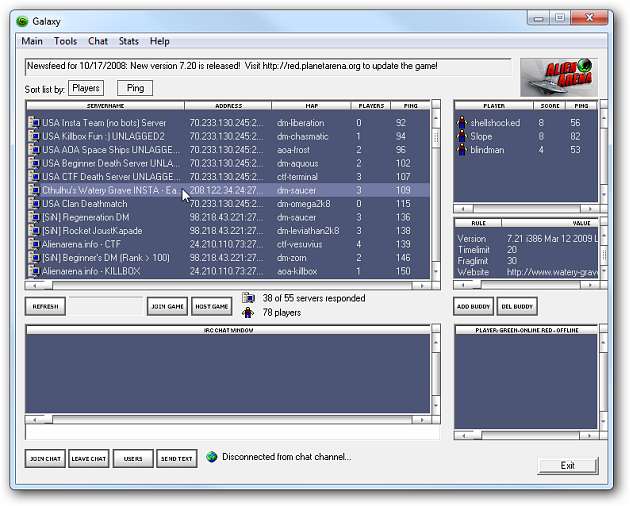630x506 pixels.
Task: Click the Join Game button
Action: pyautogui.click(x=167, y=306)
